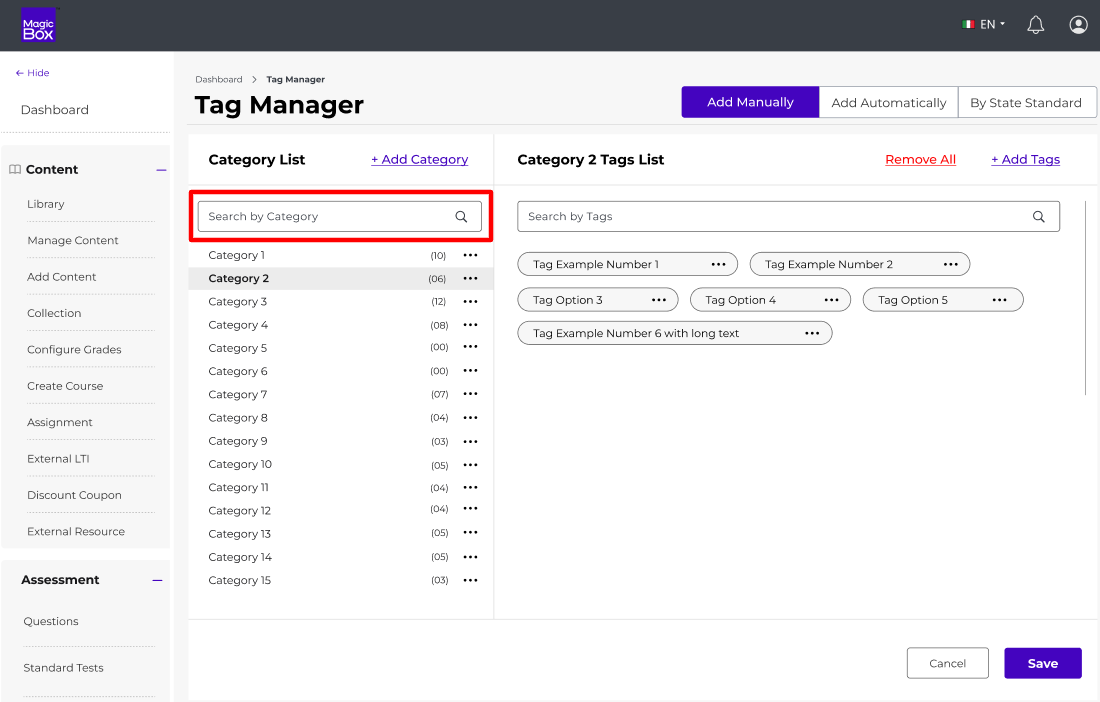1100x702 pixels.
Task: Open more options for Category 9
Action: pos(470,441)
